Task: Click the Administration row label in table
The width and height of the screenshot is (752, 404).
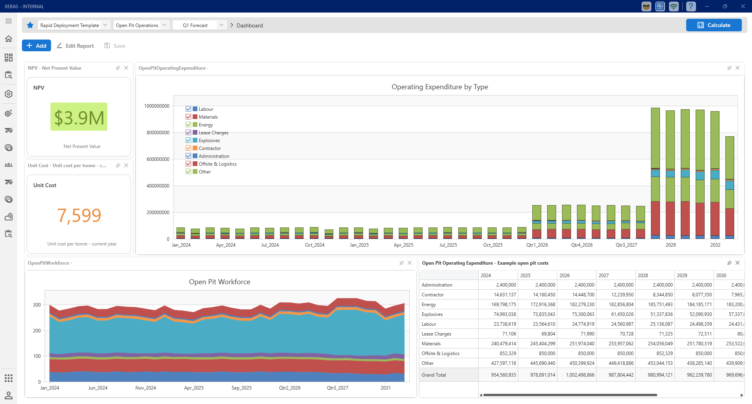Action: 437,285
